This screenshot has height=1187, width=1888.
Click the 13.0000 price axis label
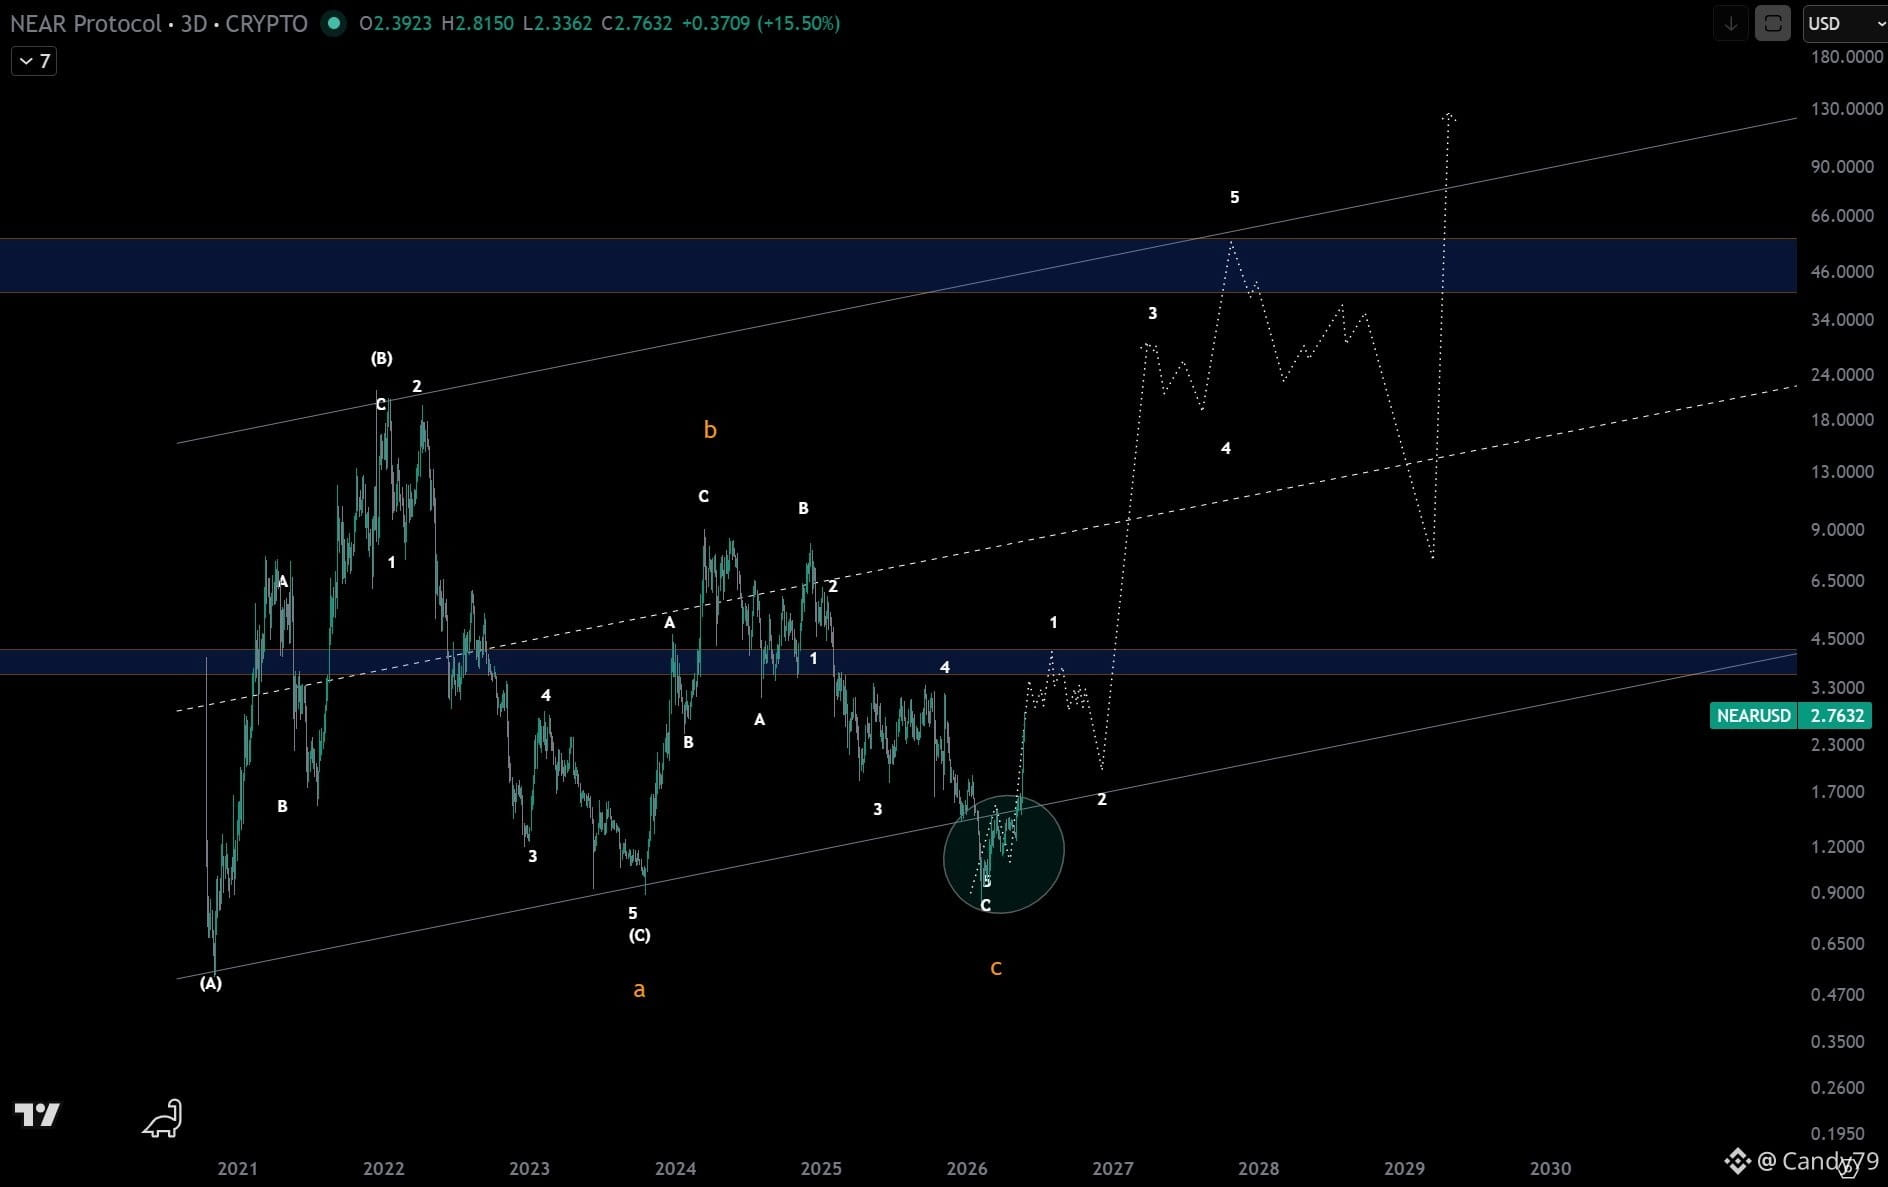tap(1842, 471)
